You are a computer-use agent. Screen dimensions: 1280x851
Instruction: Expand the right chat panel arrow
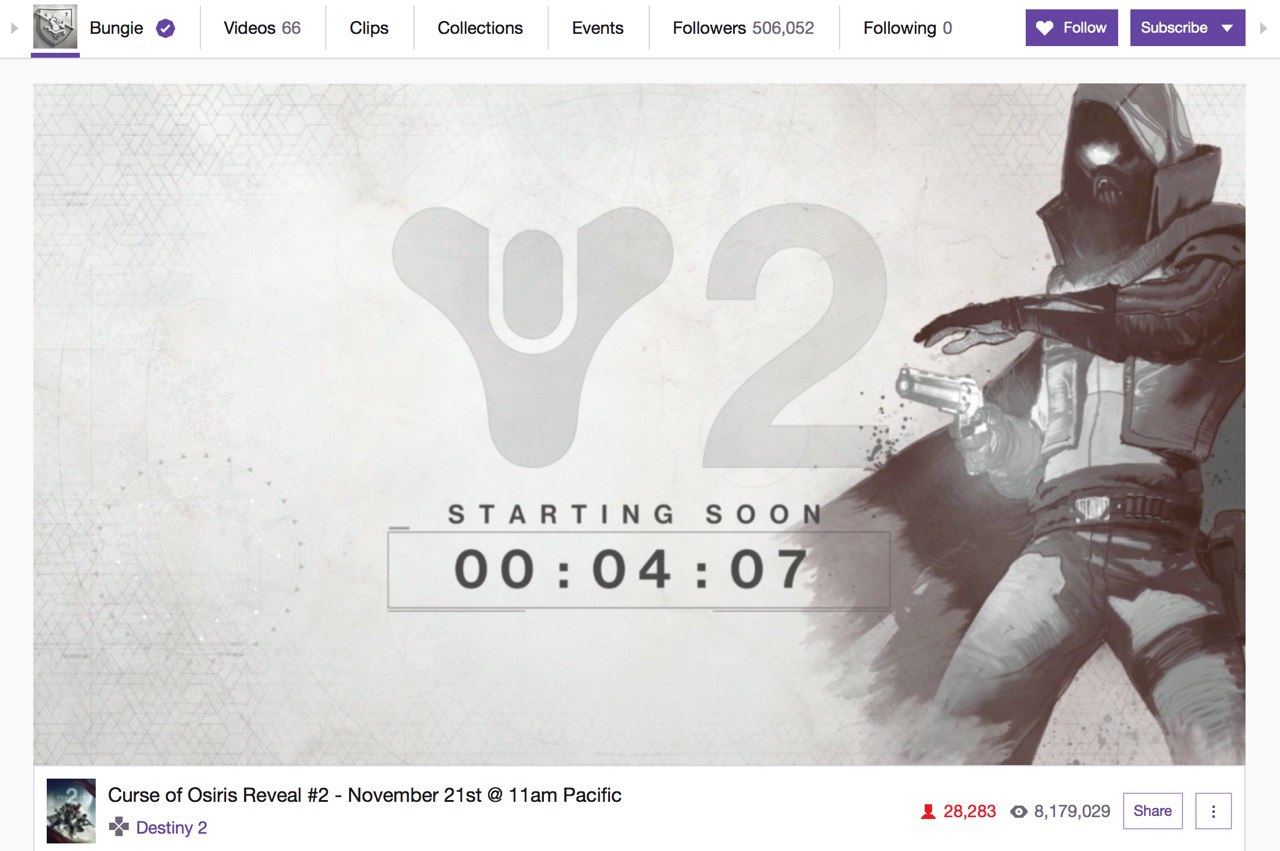[x=1265, y=28]
